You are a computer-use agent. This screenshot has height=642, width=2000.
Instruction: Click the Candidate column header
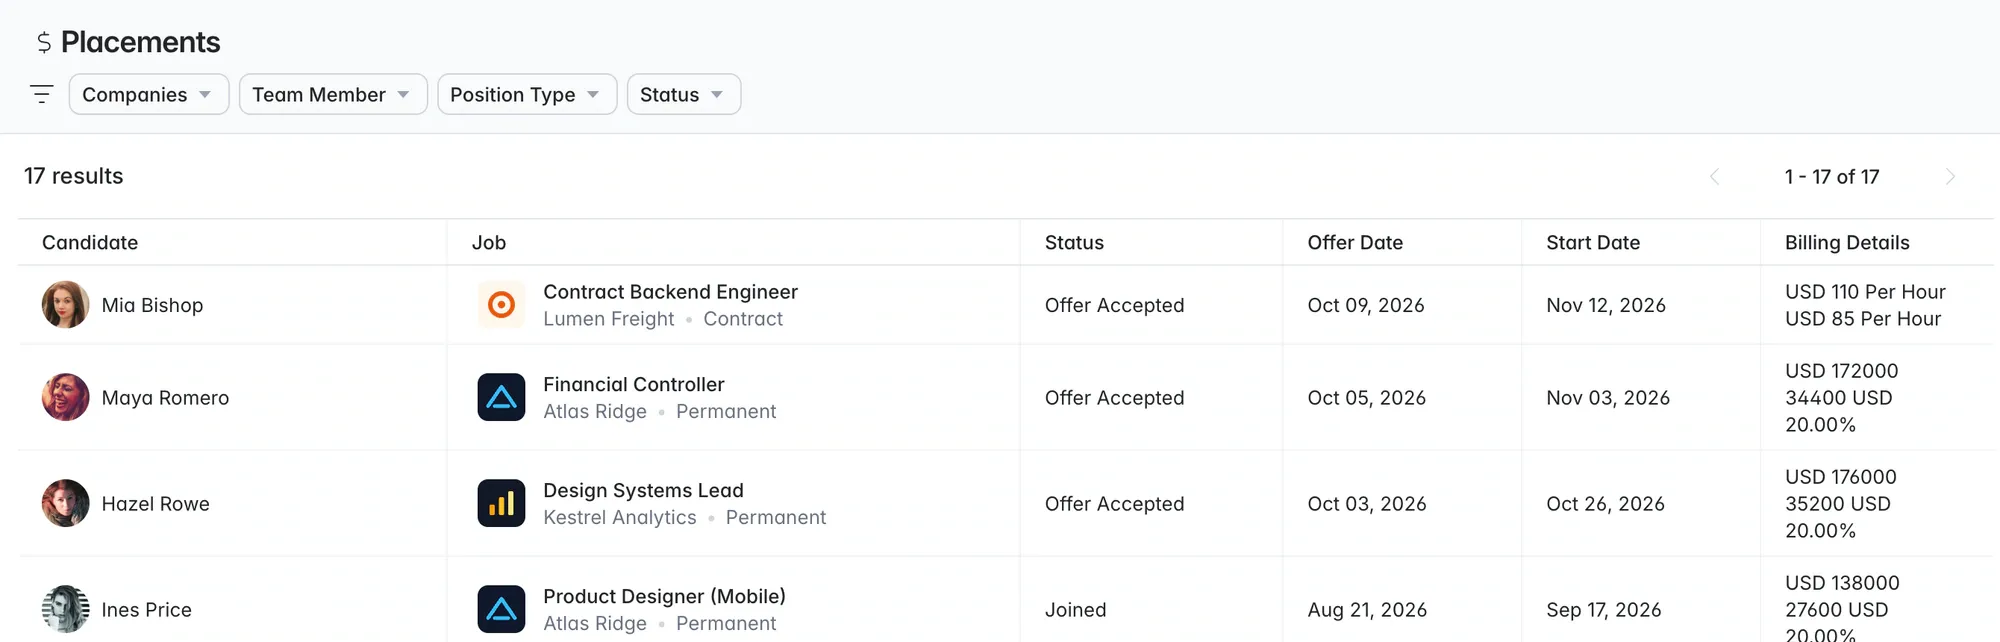(90, 242)
